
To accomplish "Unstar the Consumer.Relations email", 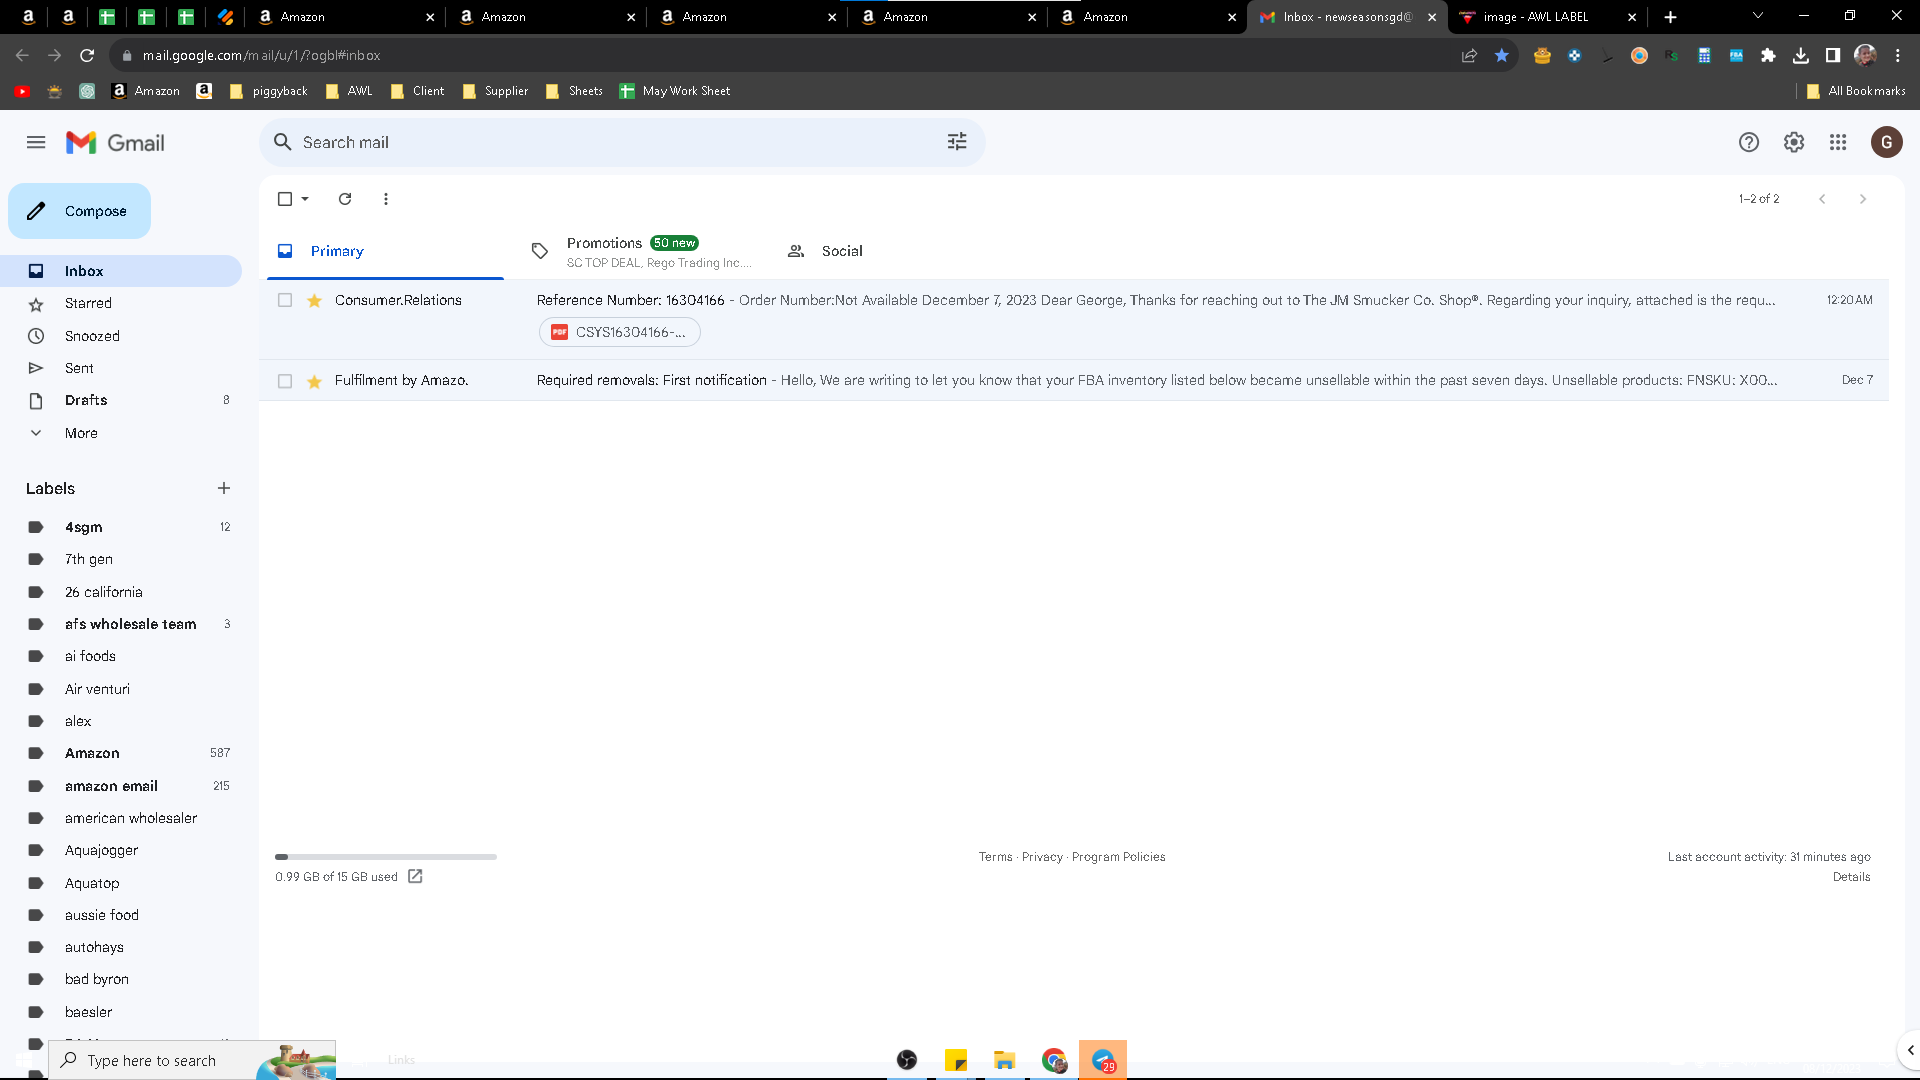I will [314, 300].
